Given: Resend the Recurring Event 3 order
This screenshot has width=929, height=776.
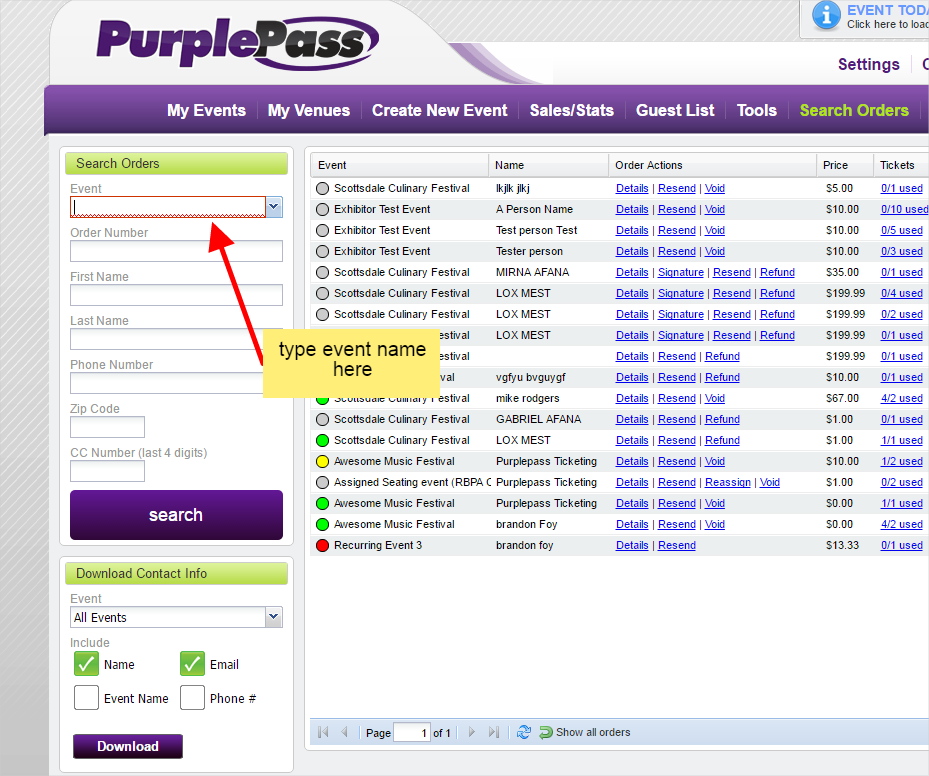Looking at the screenshot, I should tap(677, 546).
